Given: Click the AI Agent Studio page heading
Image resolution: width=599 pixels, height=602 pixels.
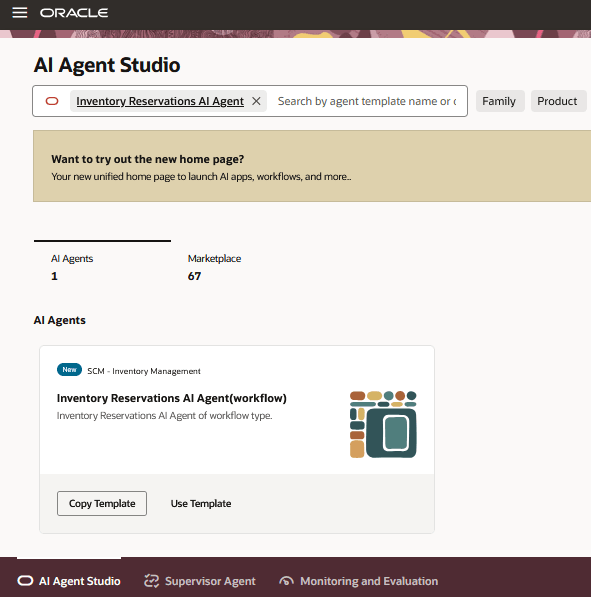Looking at the screenshot, I should point(107,65).
